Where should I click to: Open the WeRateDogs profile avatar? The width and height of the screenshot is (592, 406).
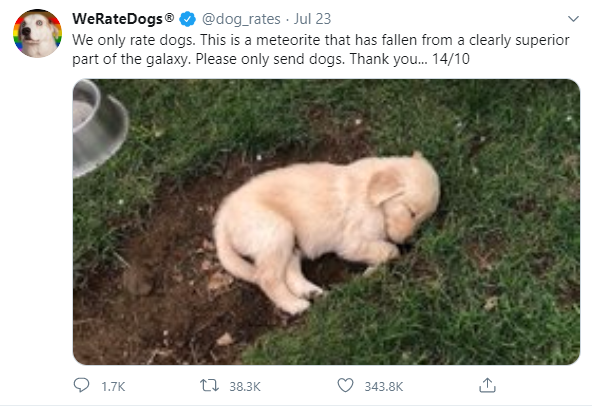pyautogui.click(x=37, y=34)
